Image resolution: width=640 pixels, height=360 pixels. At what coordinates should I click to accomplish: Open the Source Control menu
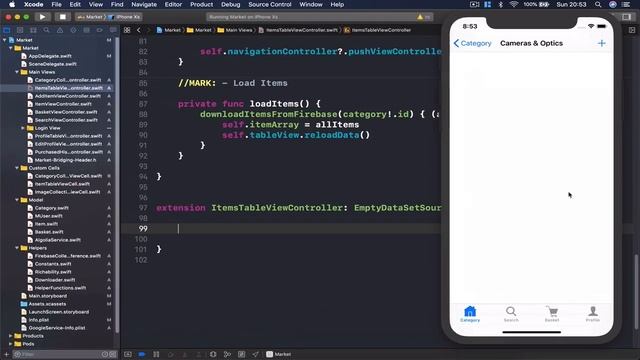point(270,4)
